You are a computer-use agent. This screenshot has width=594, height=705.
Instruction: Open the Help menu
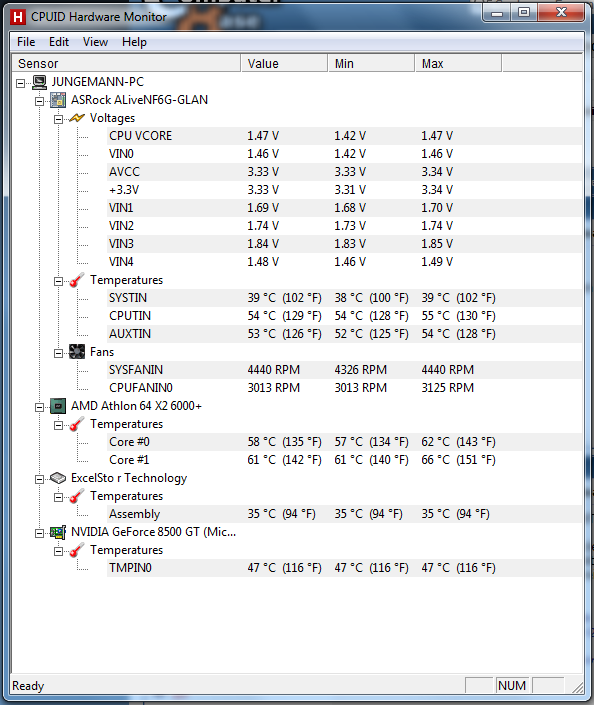pyautogui.click(x=134, y=42)
